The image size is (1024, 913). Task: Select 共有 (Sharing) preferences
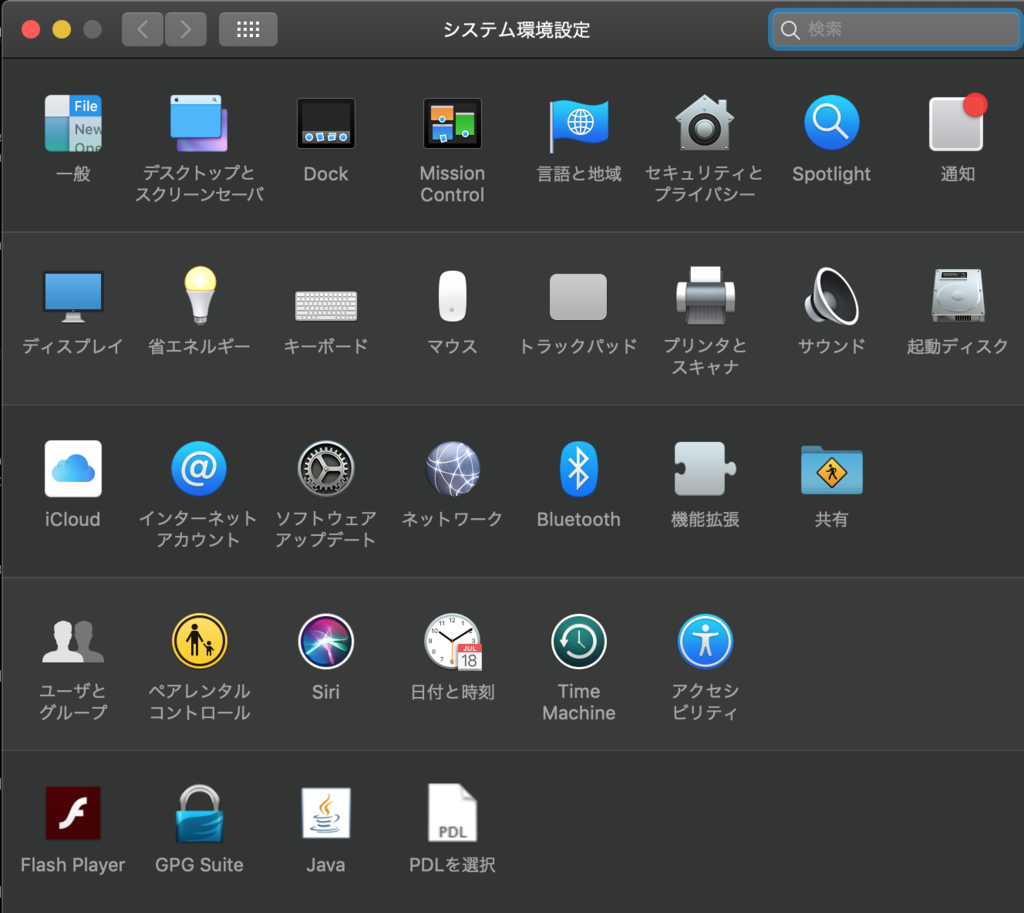[x=831, y=468]
